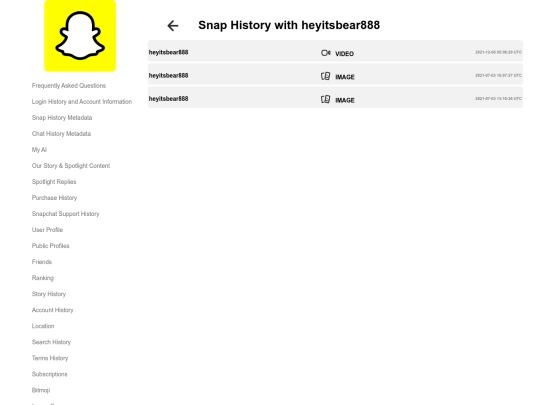Open Chat History Metadata page
This screenshot has width=540, height=405.
[x=61, y=134]
